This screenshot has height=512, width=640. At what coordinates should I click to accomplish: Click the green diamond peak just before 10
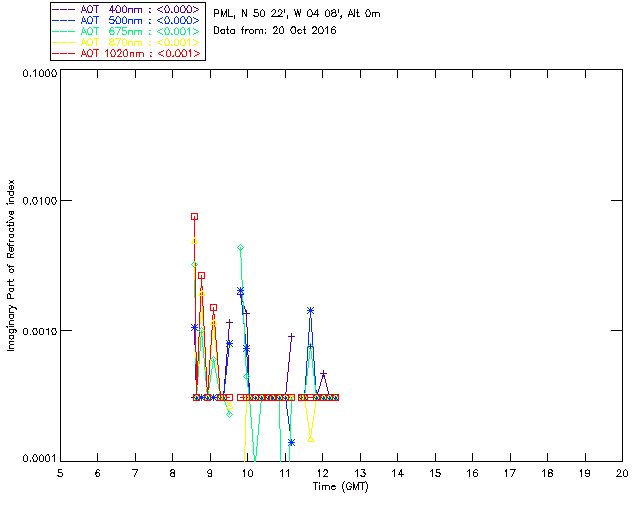pos(240,247)
